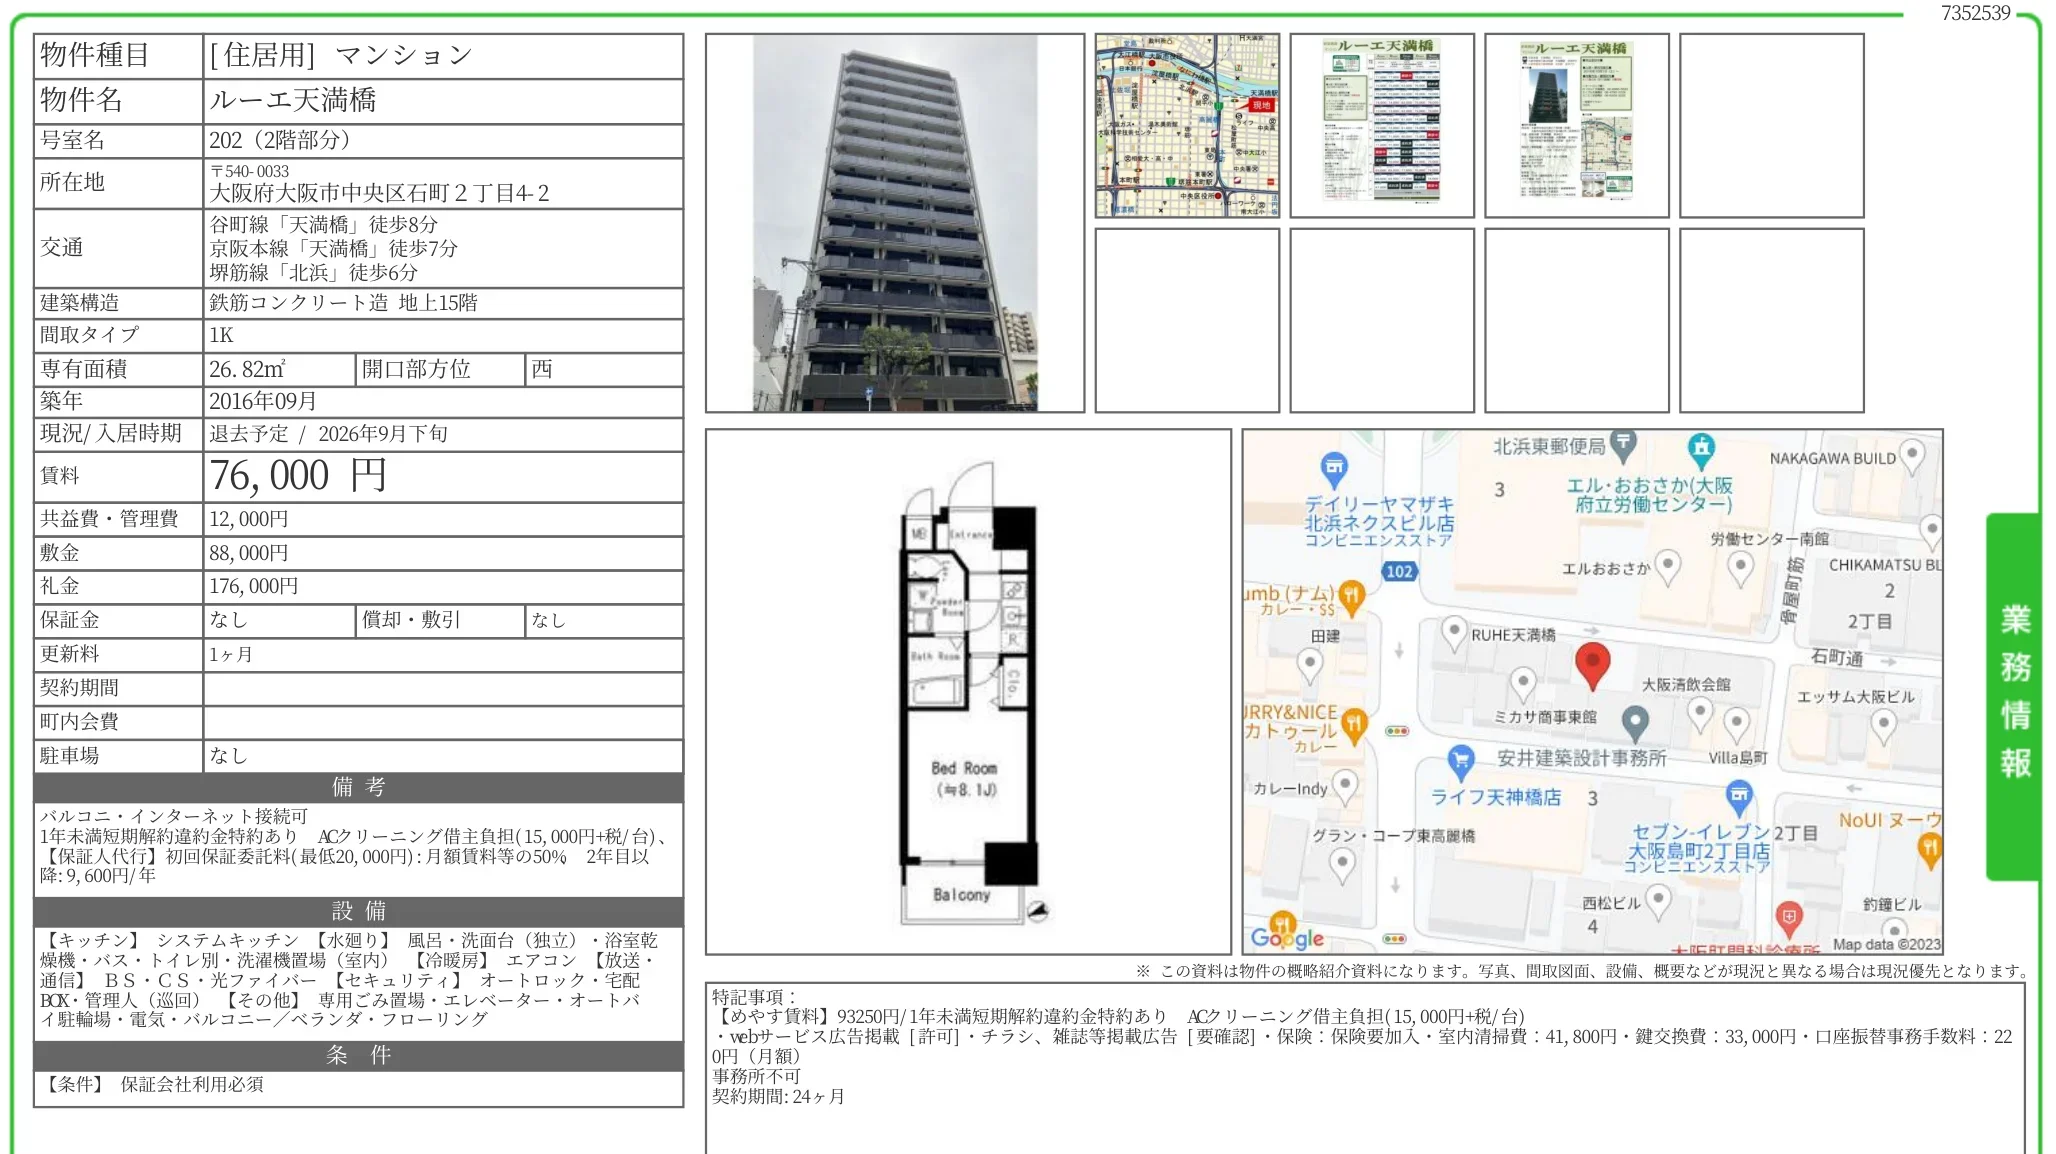Click the 設備 section header
The width and height of the screenshot is (2056, 1154).
point(359,912)
